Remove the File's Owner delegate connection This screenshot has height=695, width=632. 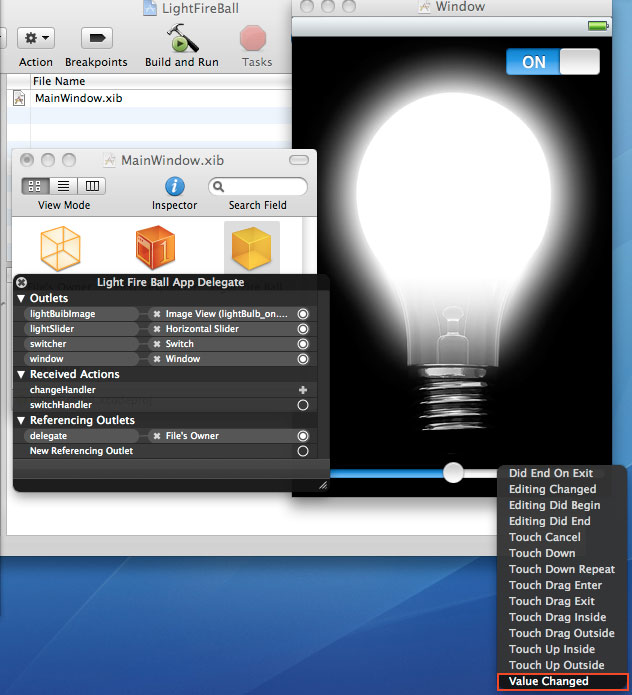click(156, 436)
